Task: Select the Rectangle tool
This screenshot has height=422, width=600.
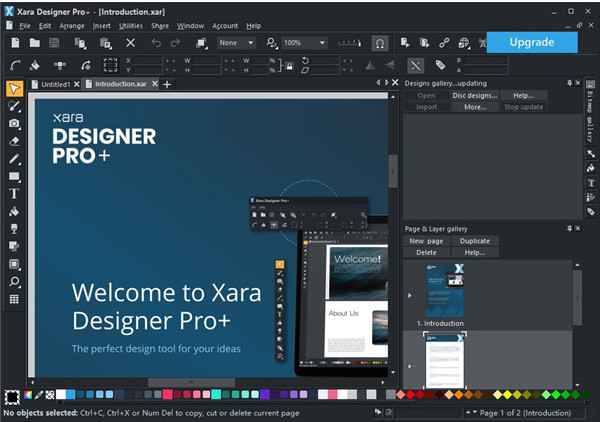Action: [14, 176]
